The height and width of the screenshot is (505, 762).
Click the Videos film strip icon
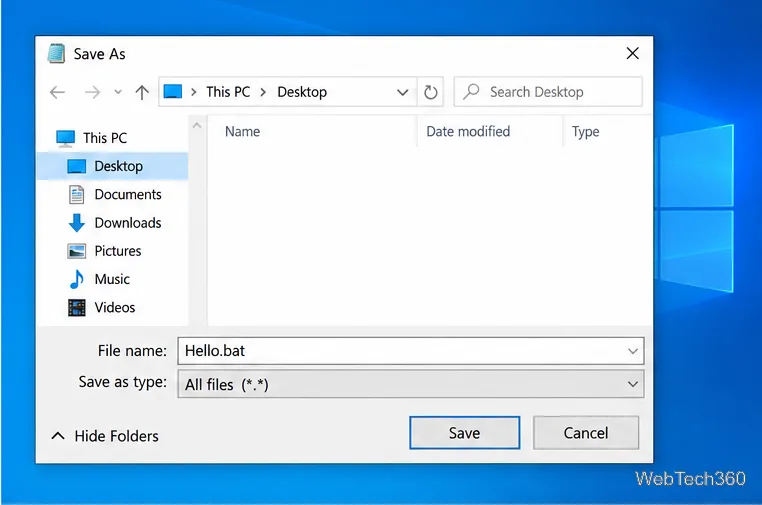[x=76, y=308]
